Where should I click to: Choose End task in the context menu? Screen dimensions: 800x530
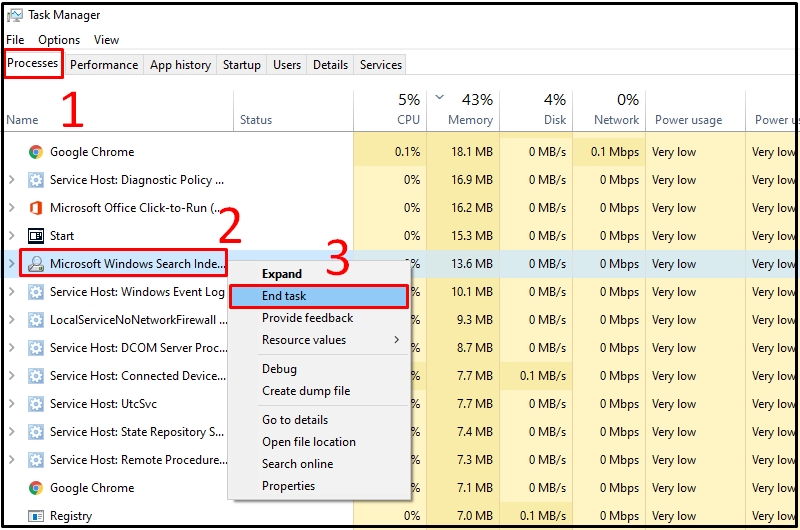point(319,296)
